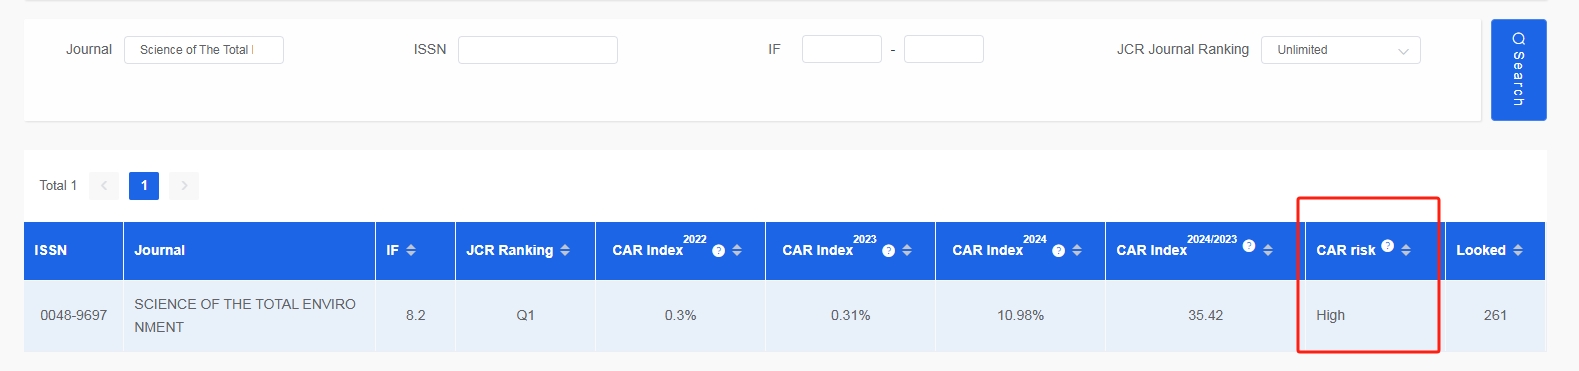The image size is (1579, 371).
Task: Click the Q1 ranking cell
Action: tap(526, 315)
